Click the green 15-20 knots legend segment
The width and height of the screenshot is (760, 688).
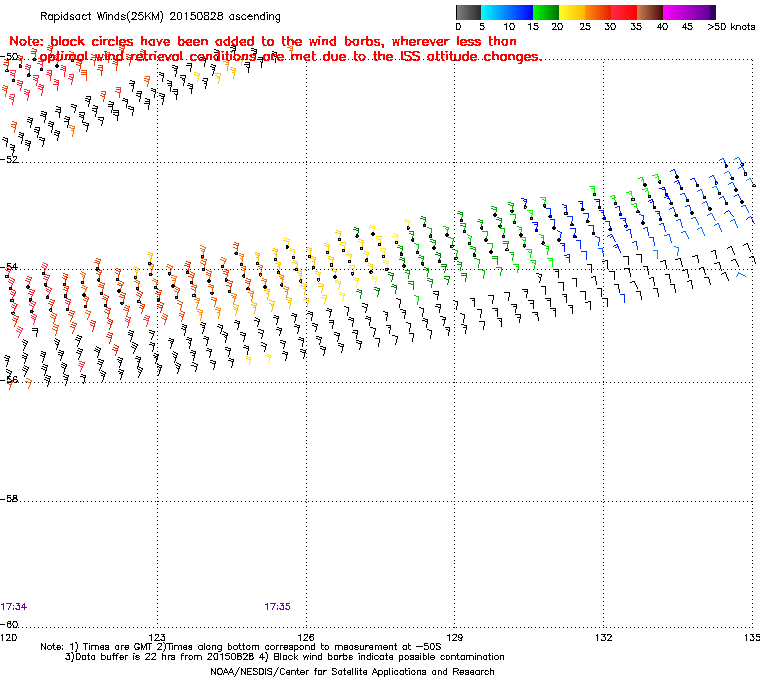[546, 12]
